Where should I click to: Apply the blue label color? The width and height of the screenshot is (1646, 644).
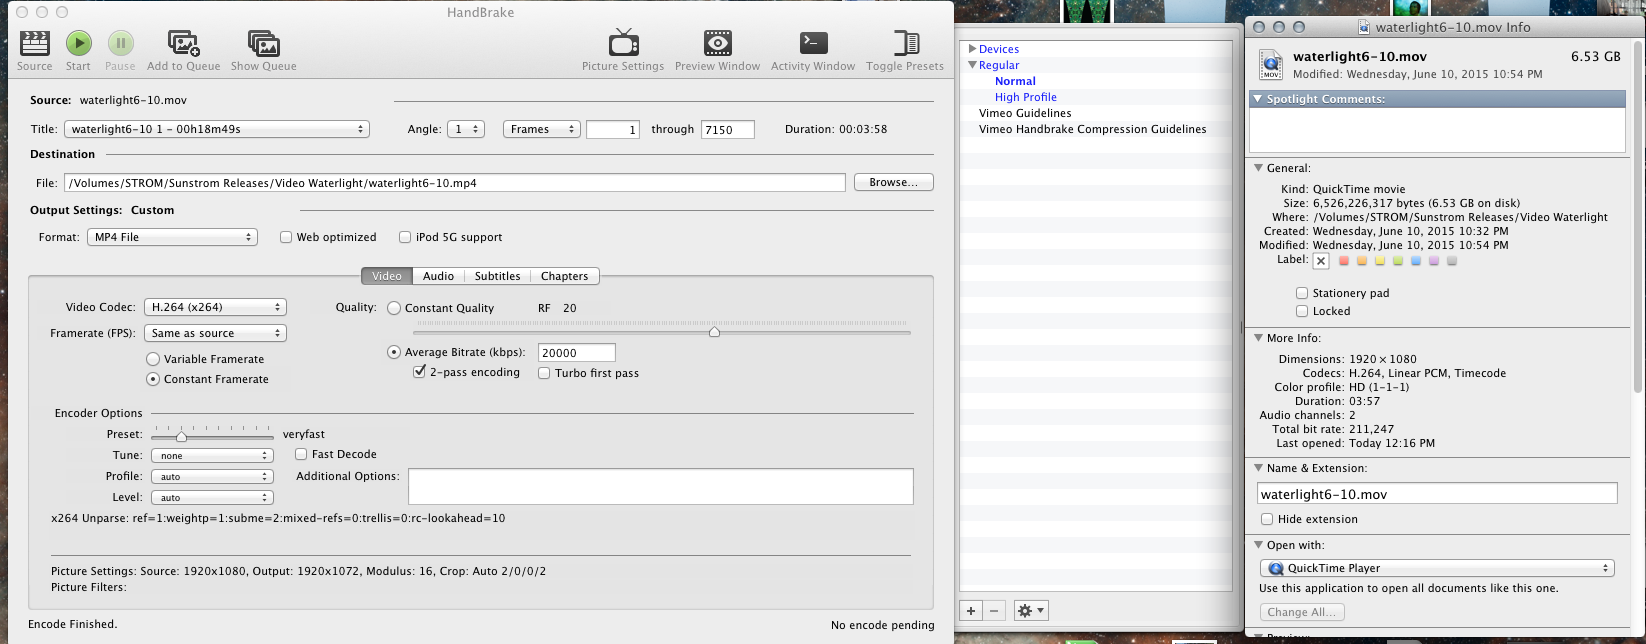(x=1416, y=261)
